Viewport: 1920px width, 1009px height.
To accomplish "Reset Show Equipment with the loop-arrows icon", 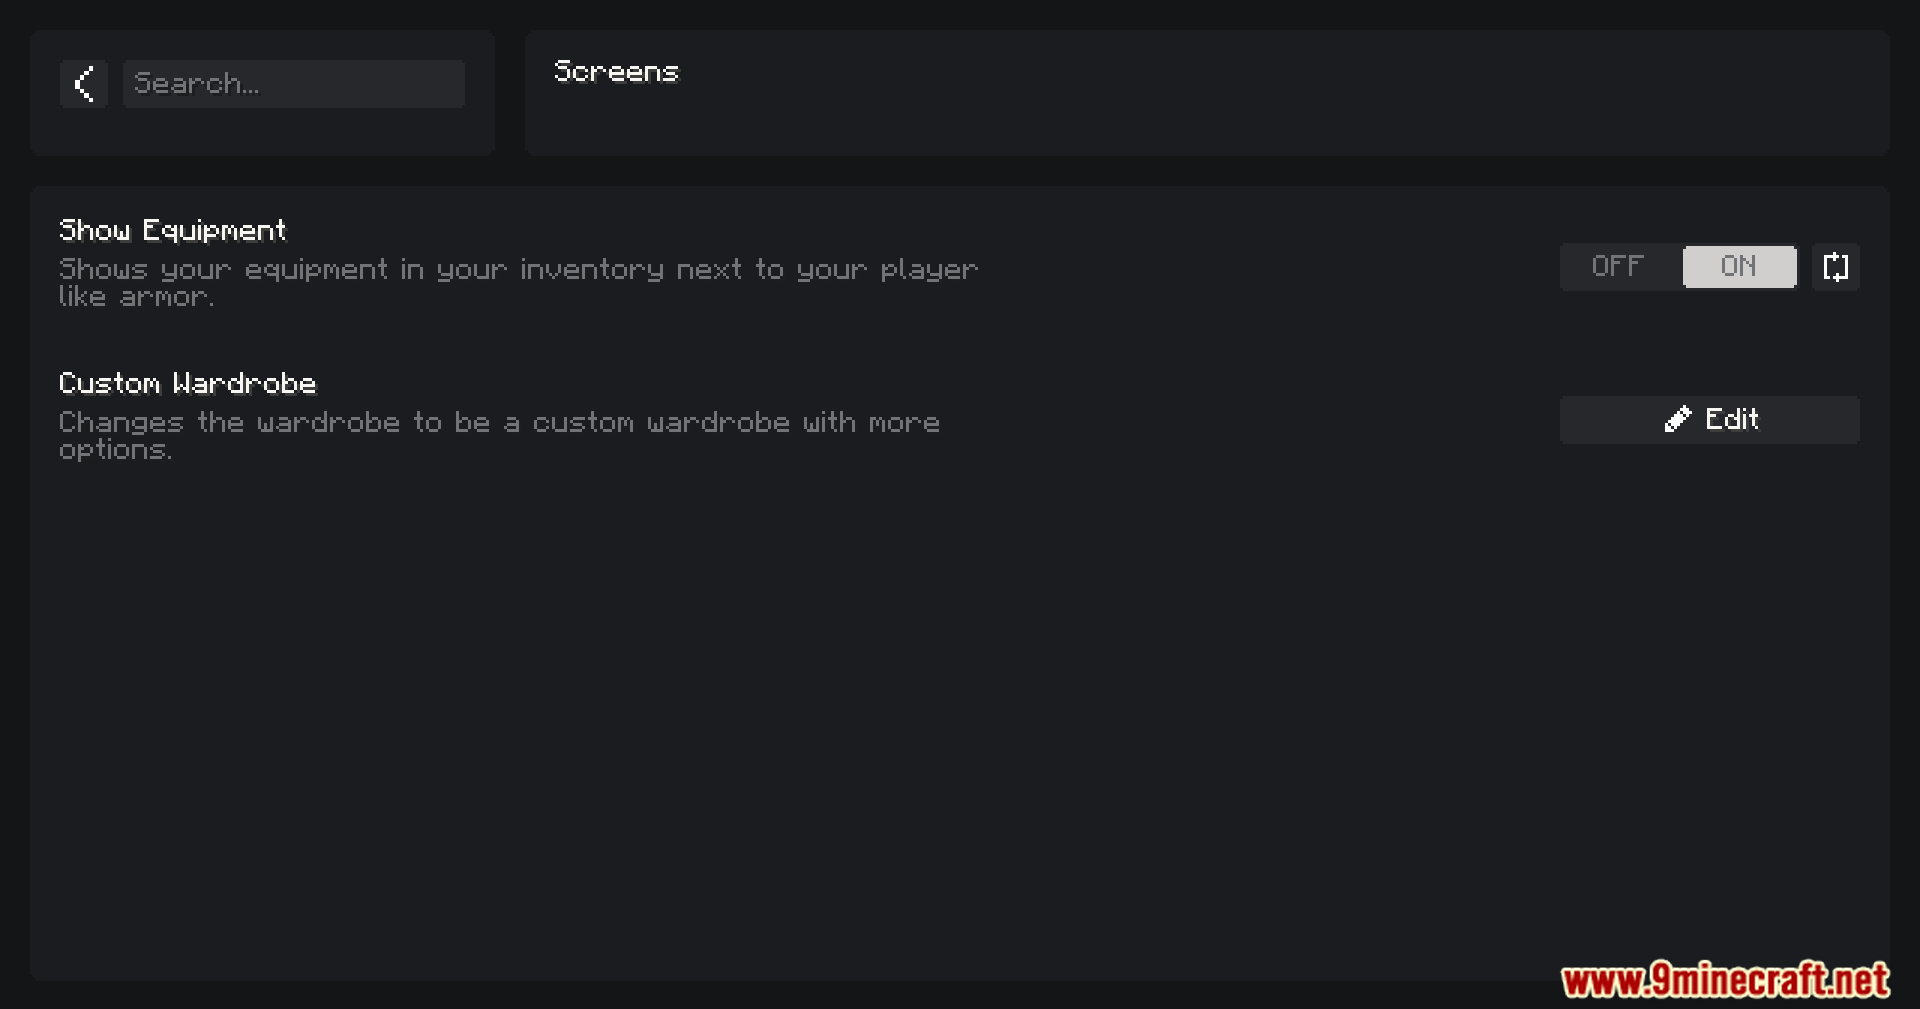I will coord(1836,267).
